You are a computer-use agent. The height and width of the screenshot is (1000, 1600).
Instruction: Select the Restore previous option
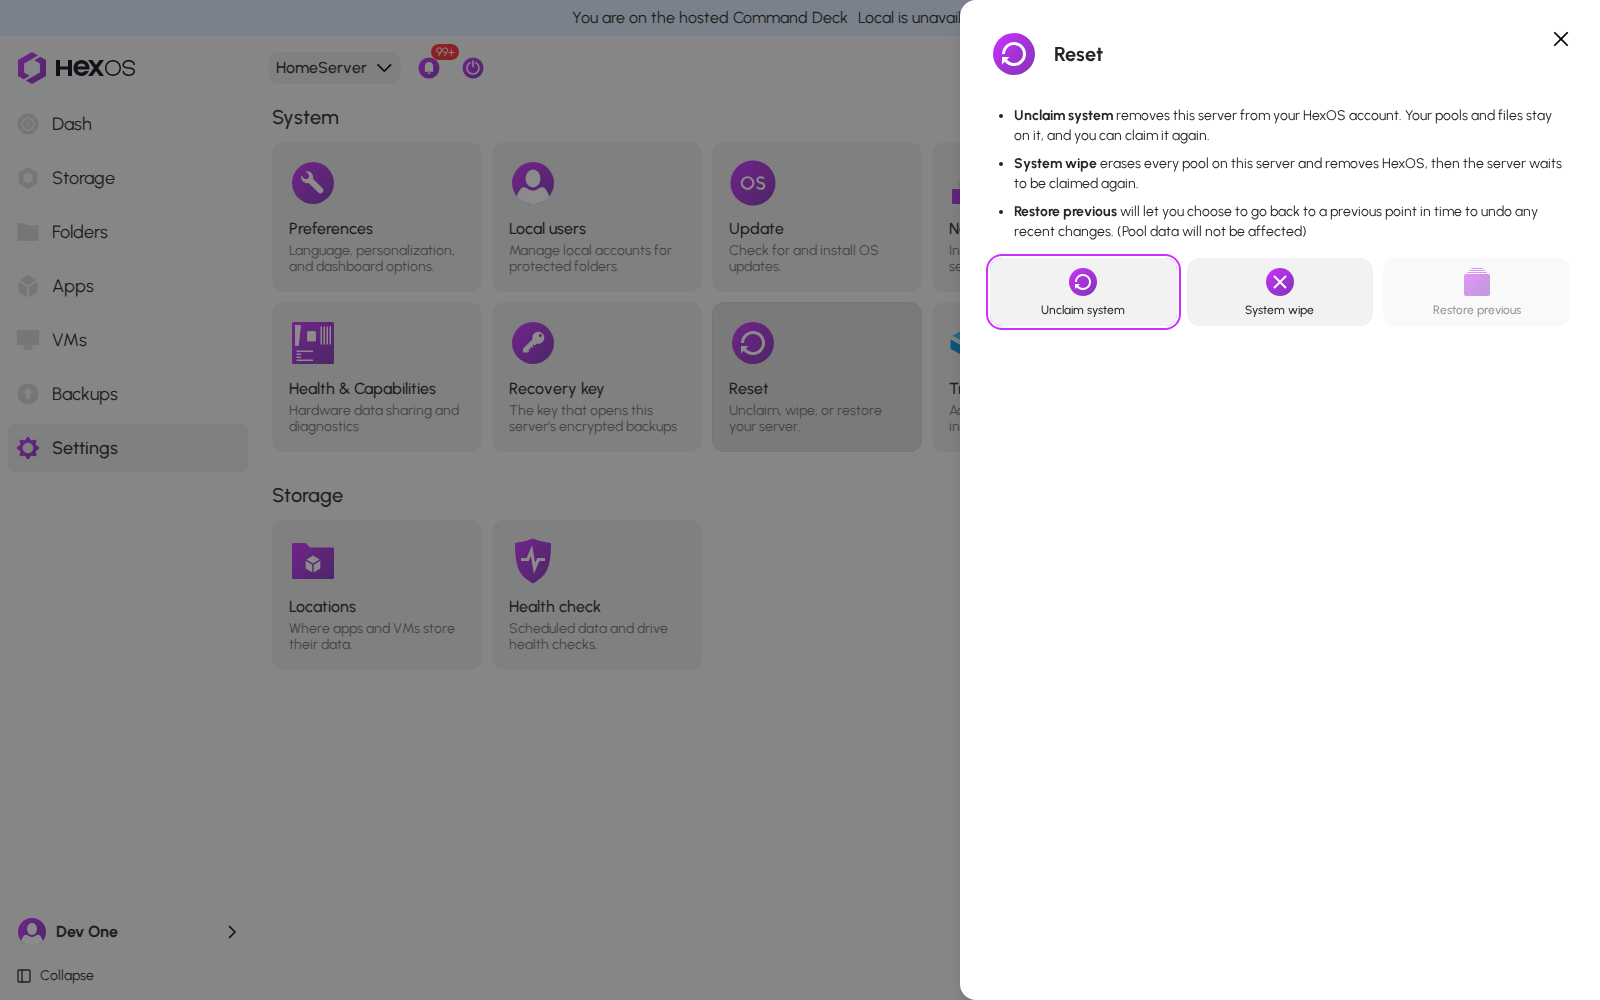pyautogui.click(x=1476, y=292)
